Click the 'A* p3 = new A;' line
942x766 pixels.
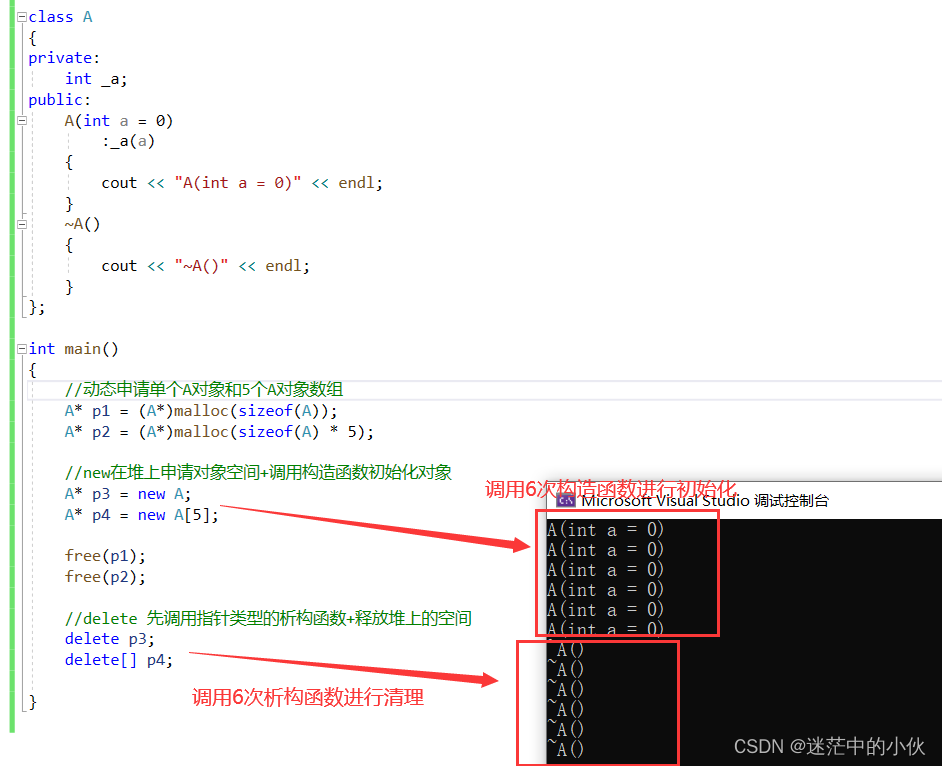128,494
